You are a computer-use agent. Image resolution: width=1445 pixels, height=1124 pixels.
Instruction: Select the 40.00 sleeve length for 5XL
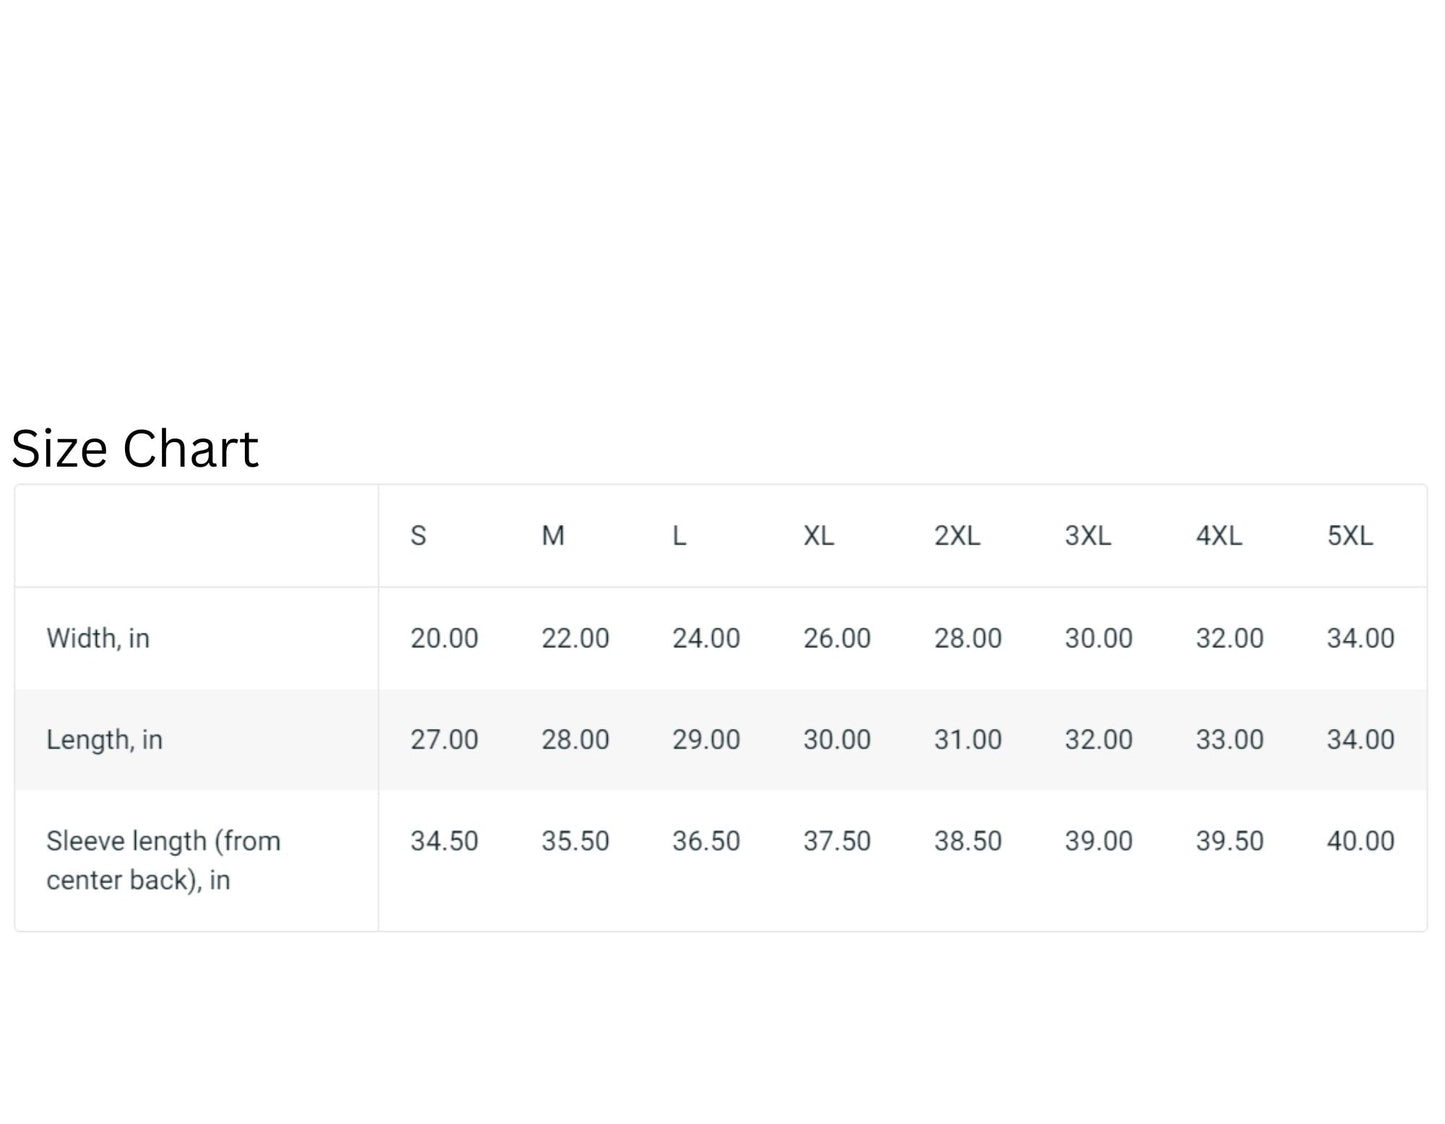pos(1360,841)
